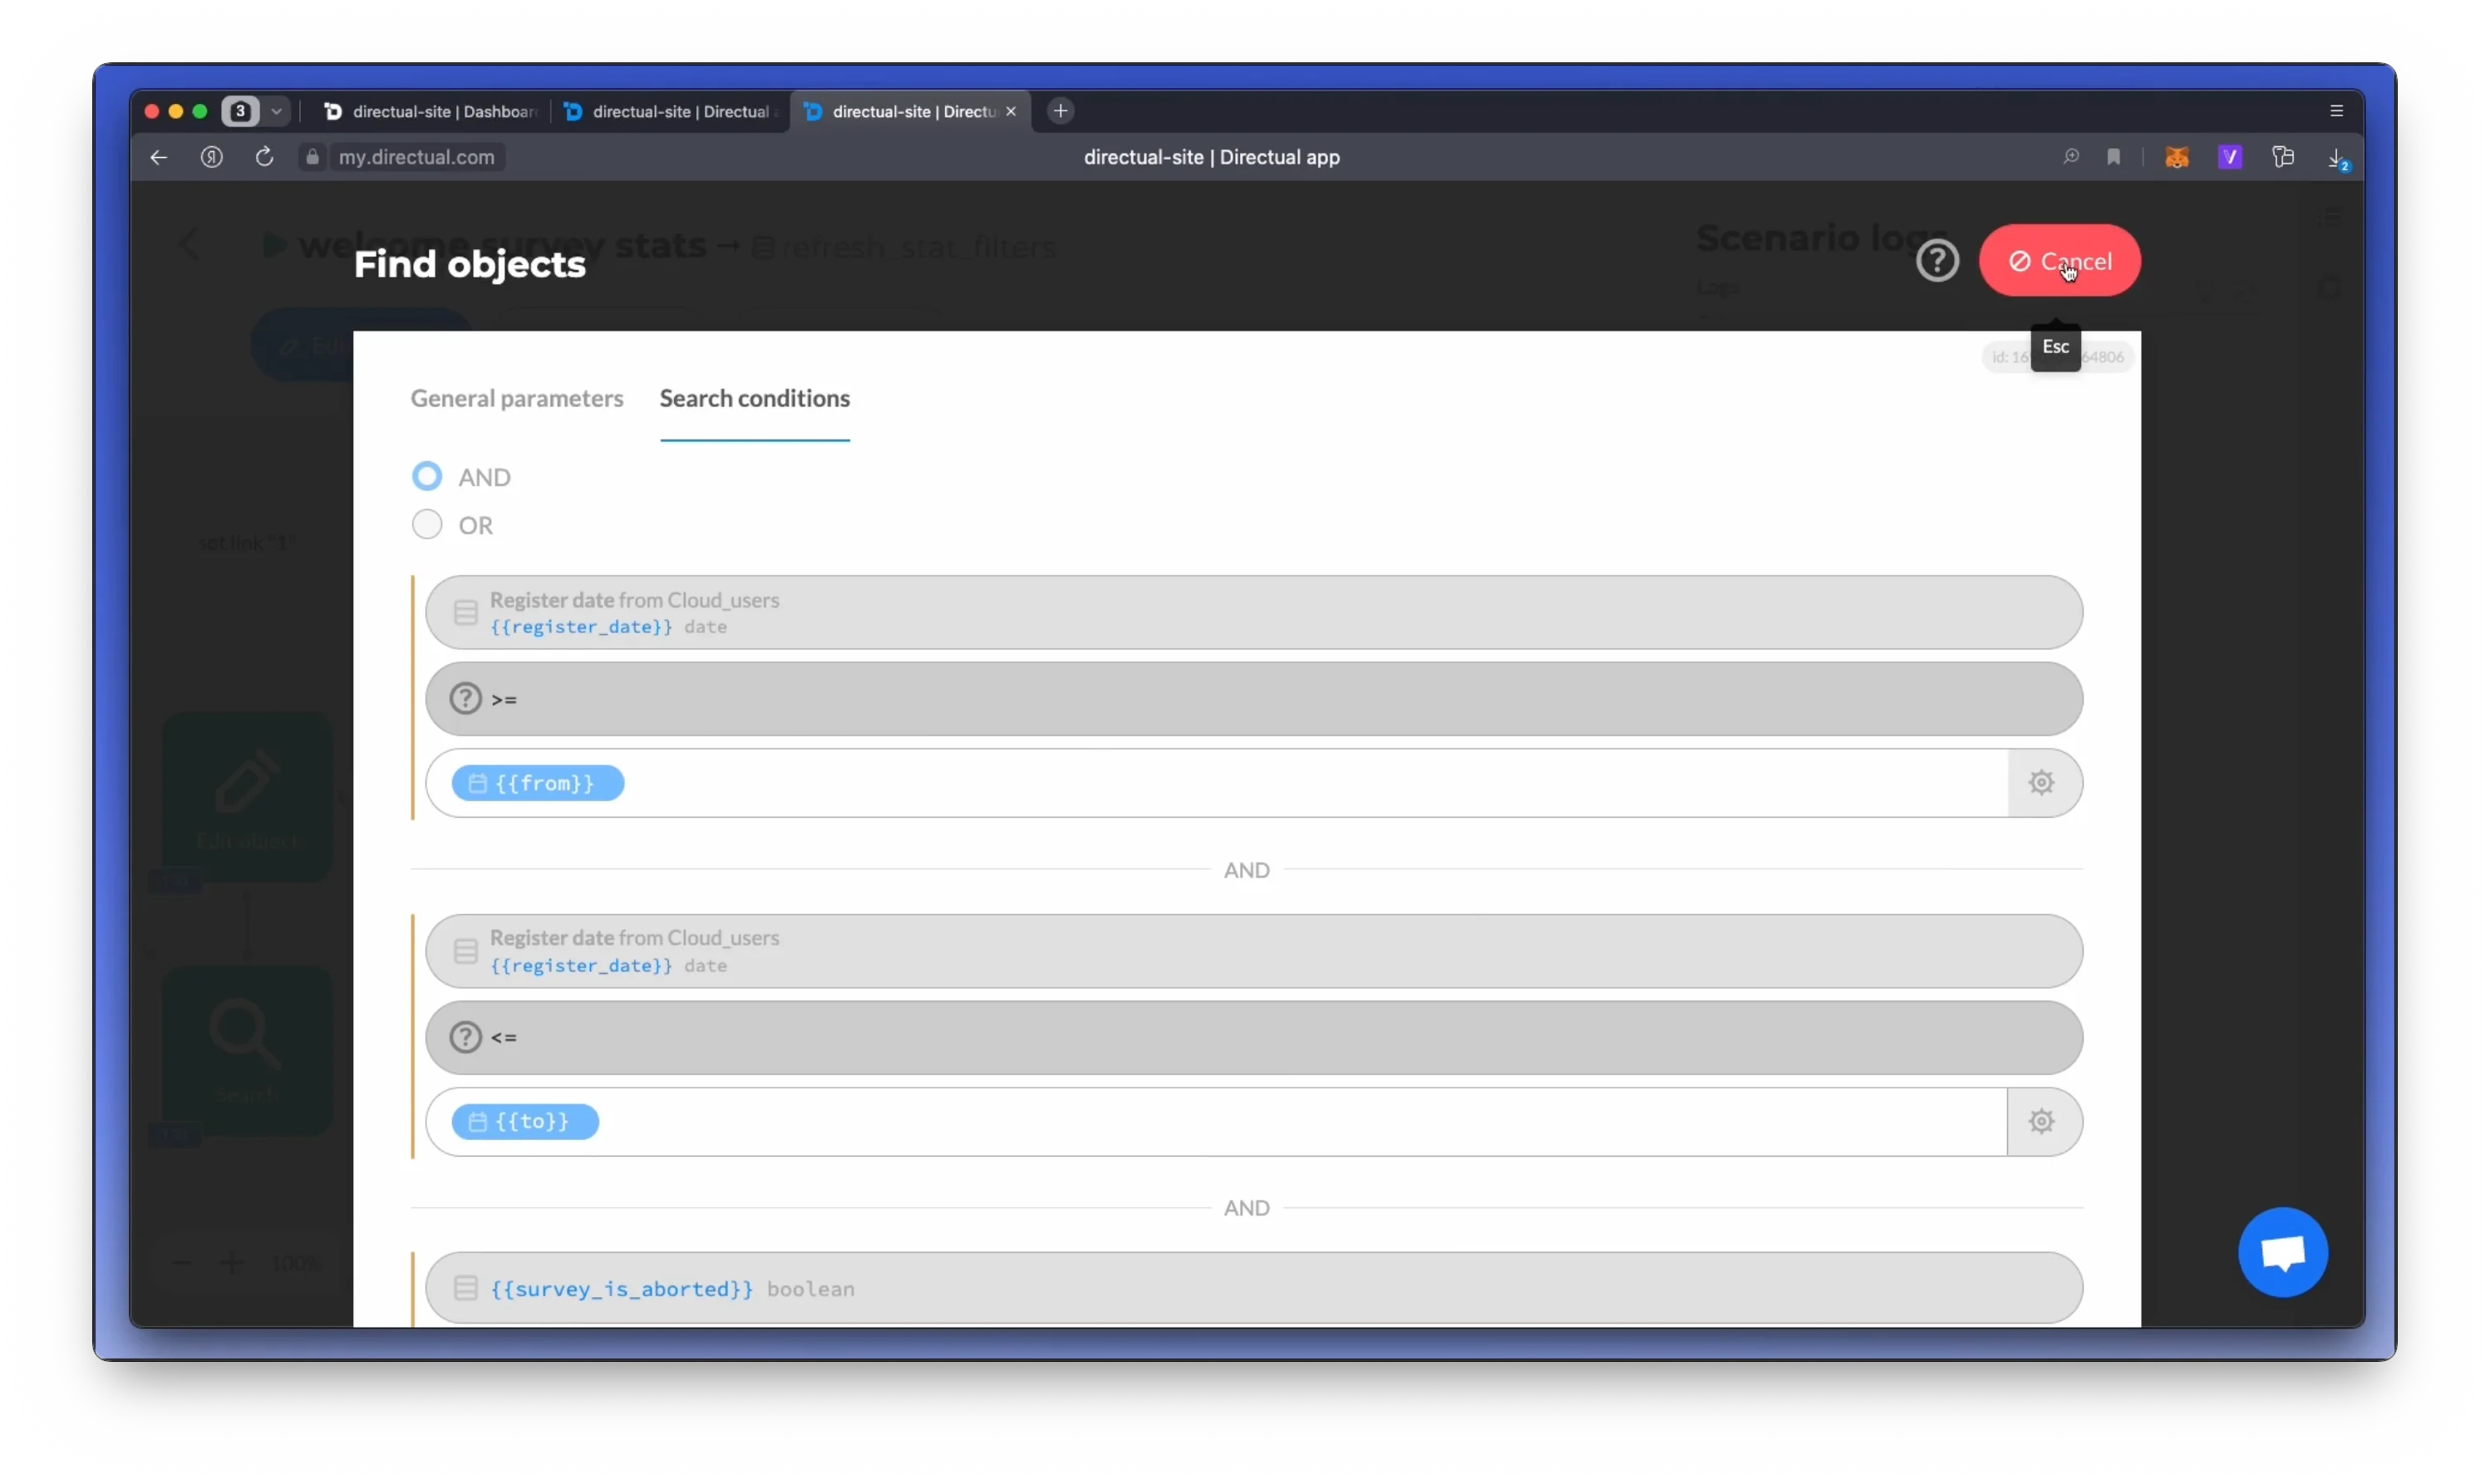Reload the page with refresh icon
The height and width of the screenshot is (1484, 2490).
pyautogui.click(x=264, y=157)
